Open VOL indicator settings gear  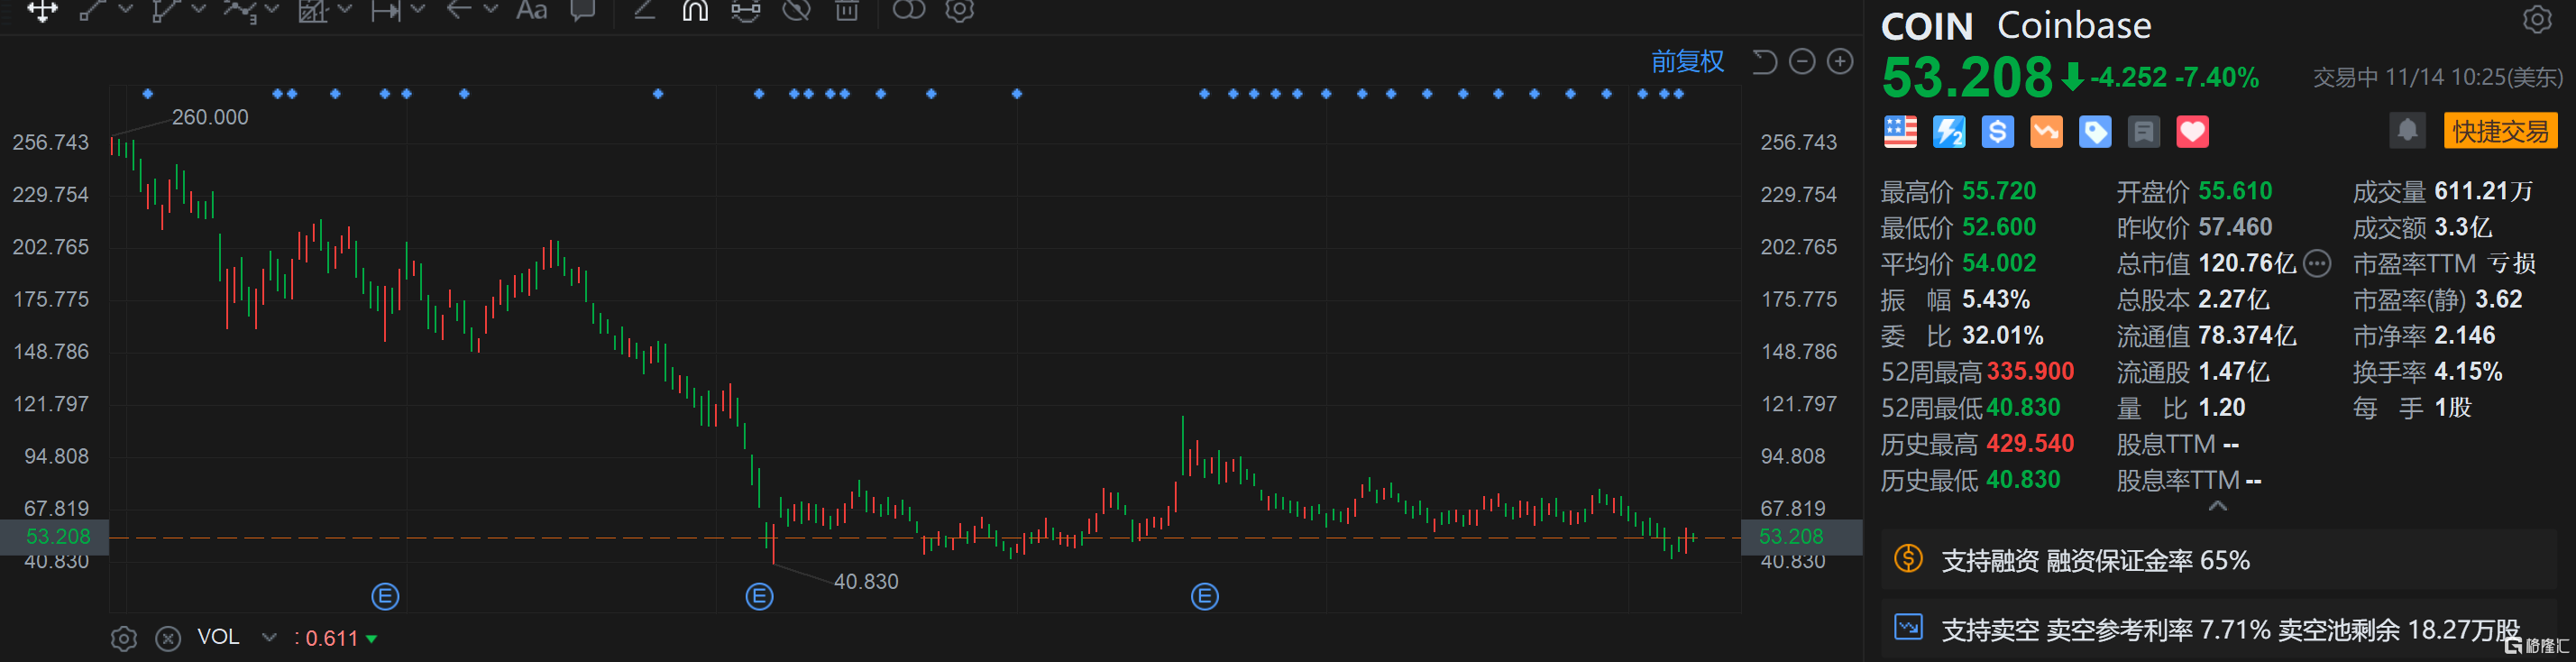point(124,638)
